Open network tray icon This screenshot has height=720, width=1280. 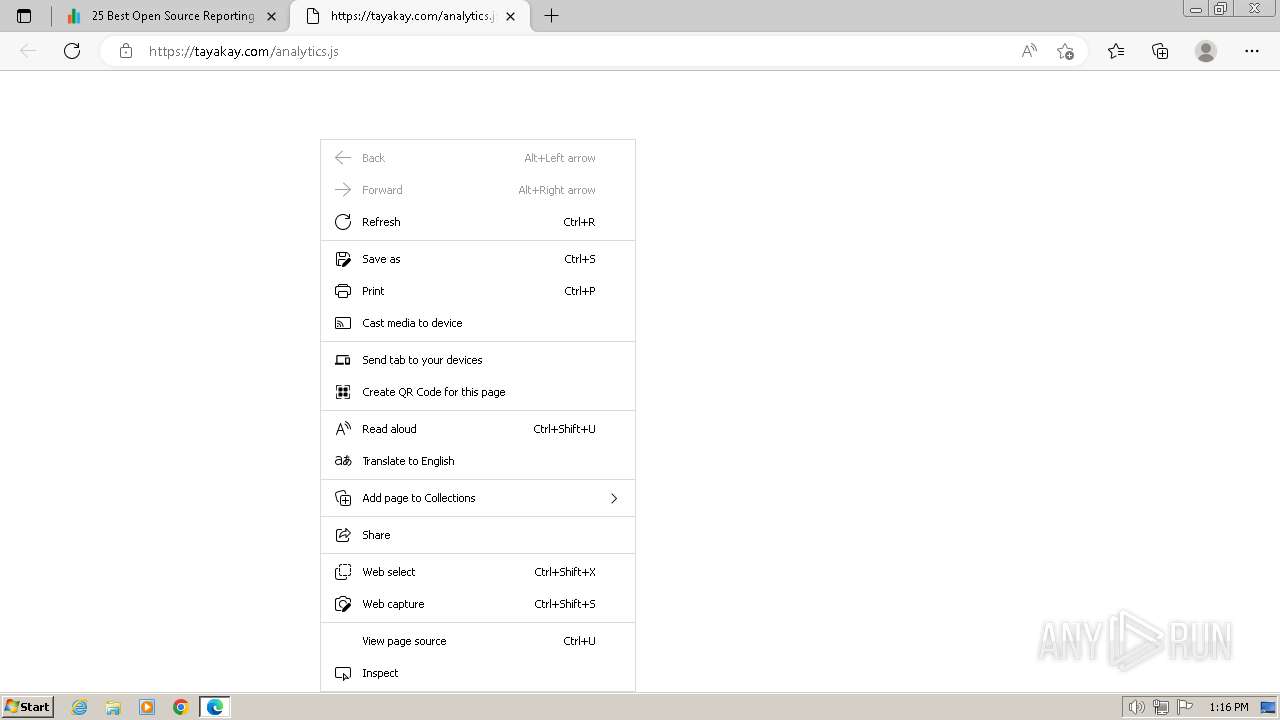tap(1161, 707)
